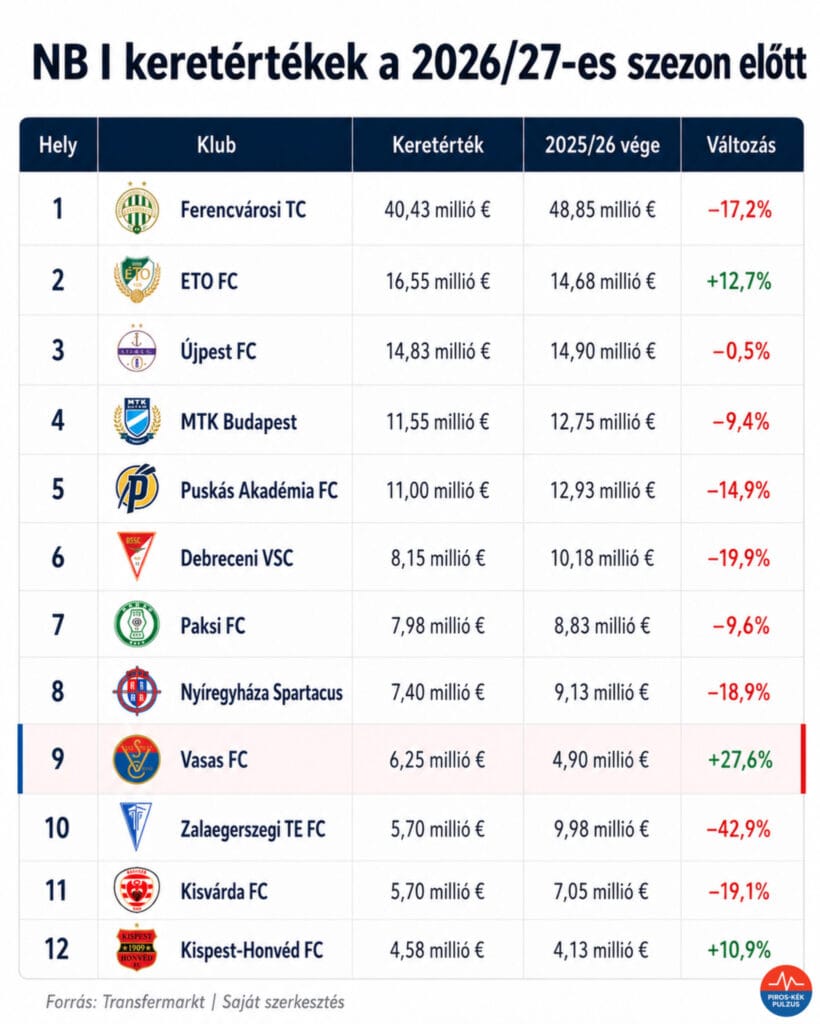Click the Ferencvárosi TC club crest
The height and width of the screenshot is (1024, 820).
click(137, 208)
